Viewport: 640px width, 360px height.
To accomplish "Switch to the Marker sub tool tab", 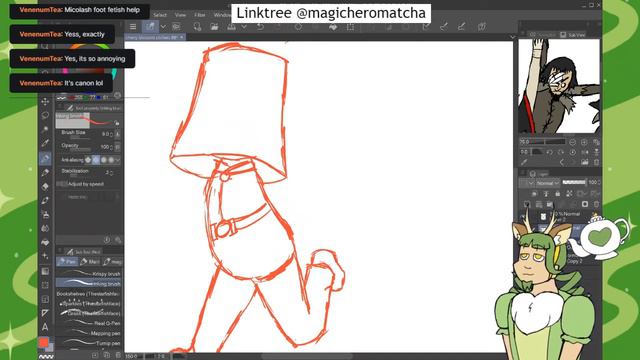I will pos(89,262).
